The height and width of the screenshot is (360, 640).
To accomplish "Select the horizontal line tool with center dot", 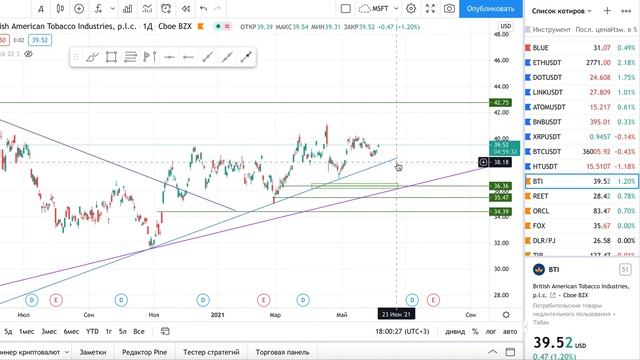I will click(169, 57).
